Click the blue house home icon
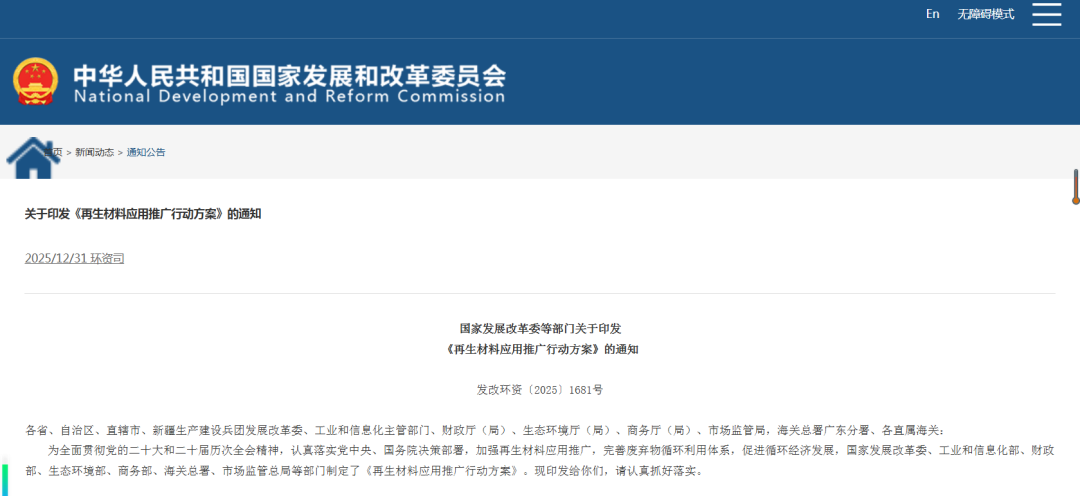Image resolution: width=1080 pixels, height=496 pixels. pos(33,159)
